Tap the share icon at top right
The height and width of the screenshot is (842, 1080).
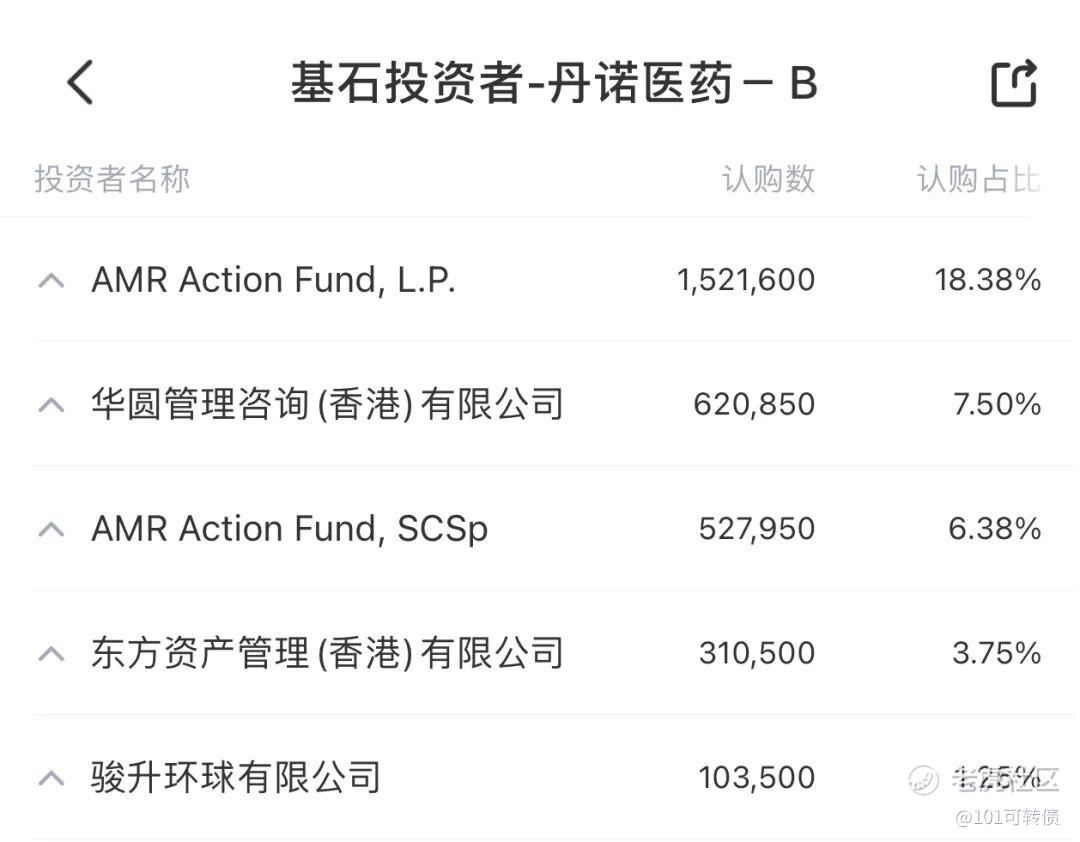[x=1013, y=83]
